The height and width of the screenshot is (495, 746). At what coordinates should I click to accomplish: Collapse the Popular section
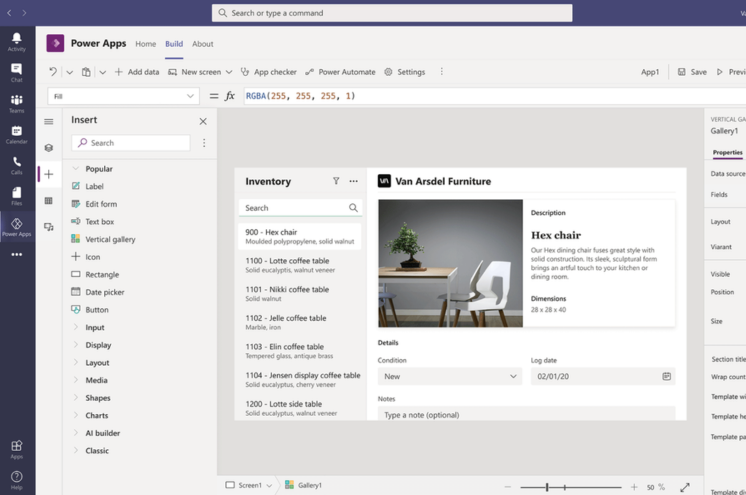point(75,168)
